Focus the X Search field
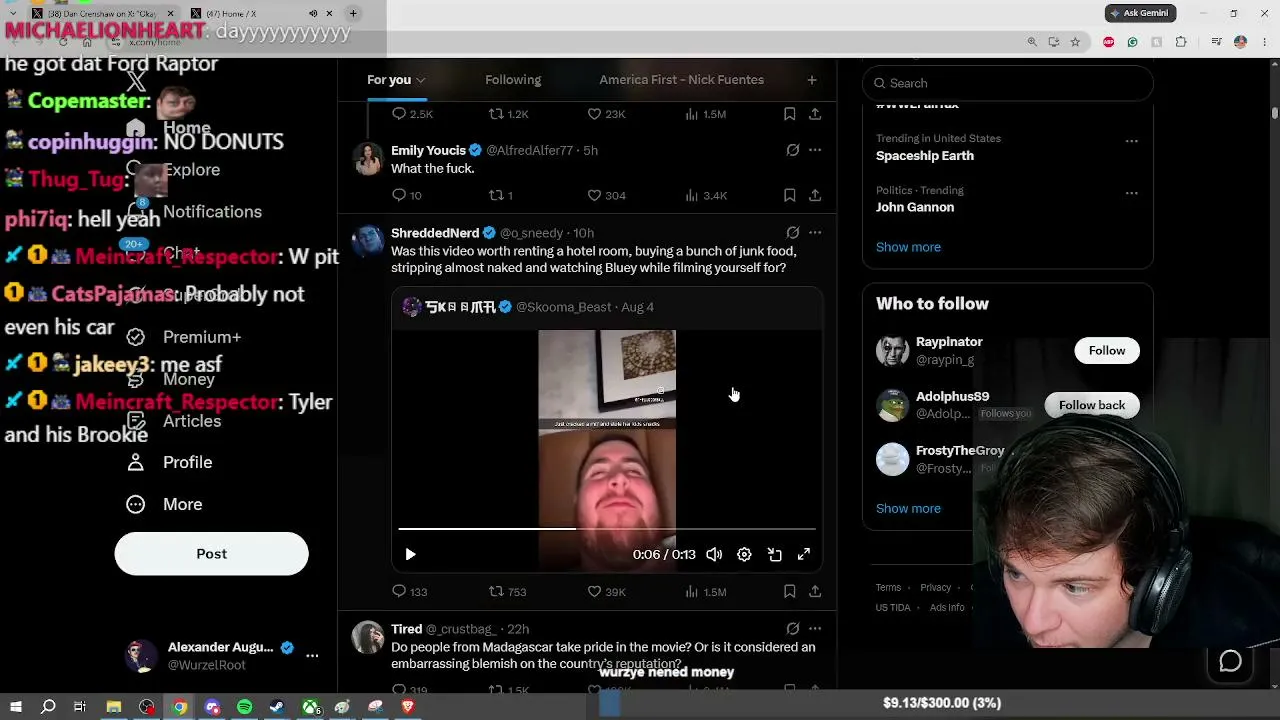Screen dimensions: 1280x720 pos(1008,83)
